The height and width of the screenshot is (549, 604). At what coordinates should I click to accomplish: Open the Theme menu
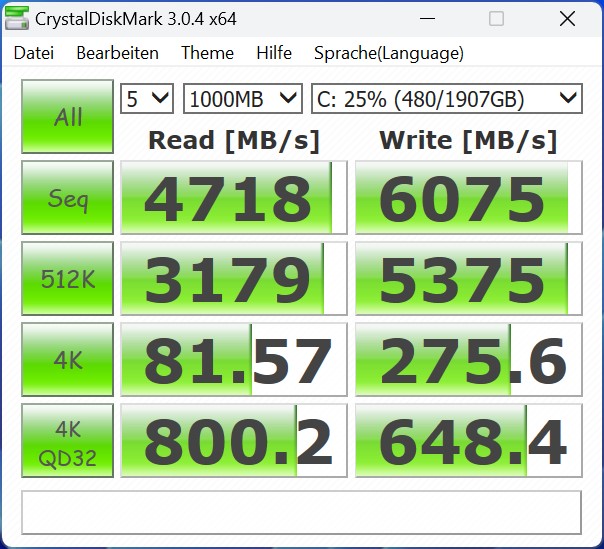tap(207, 53)
